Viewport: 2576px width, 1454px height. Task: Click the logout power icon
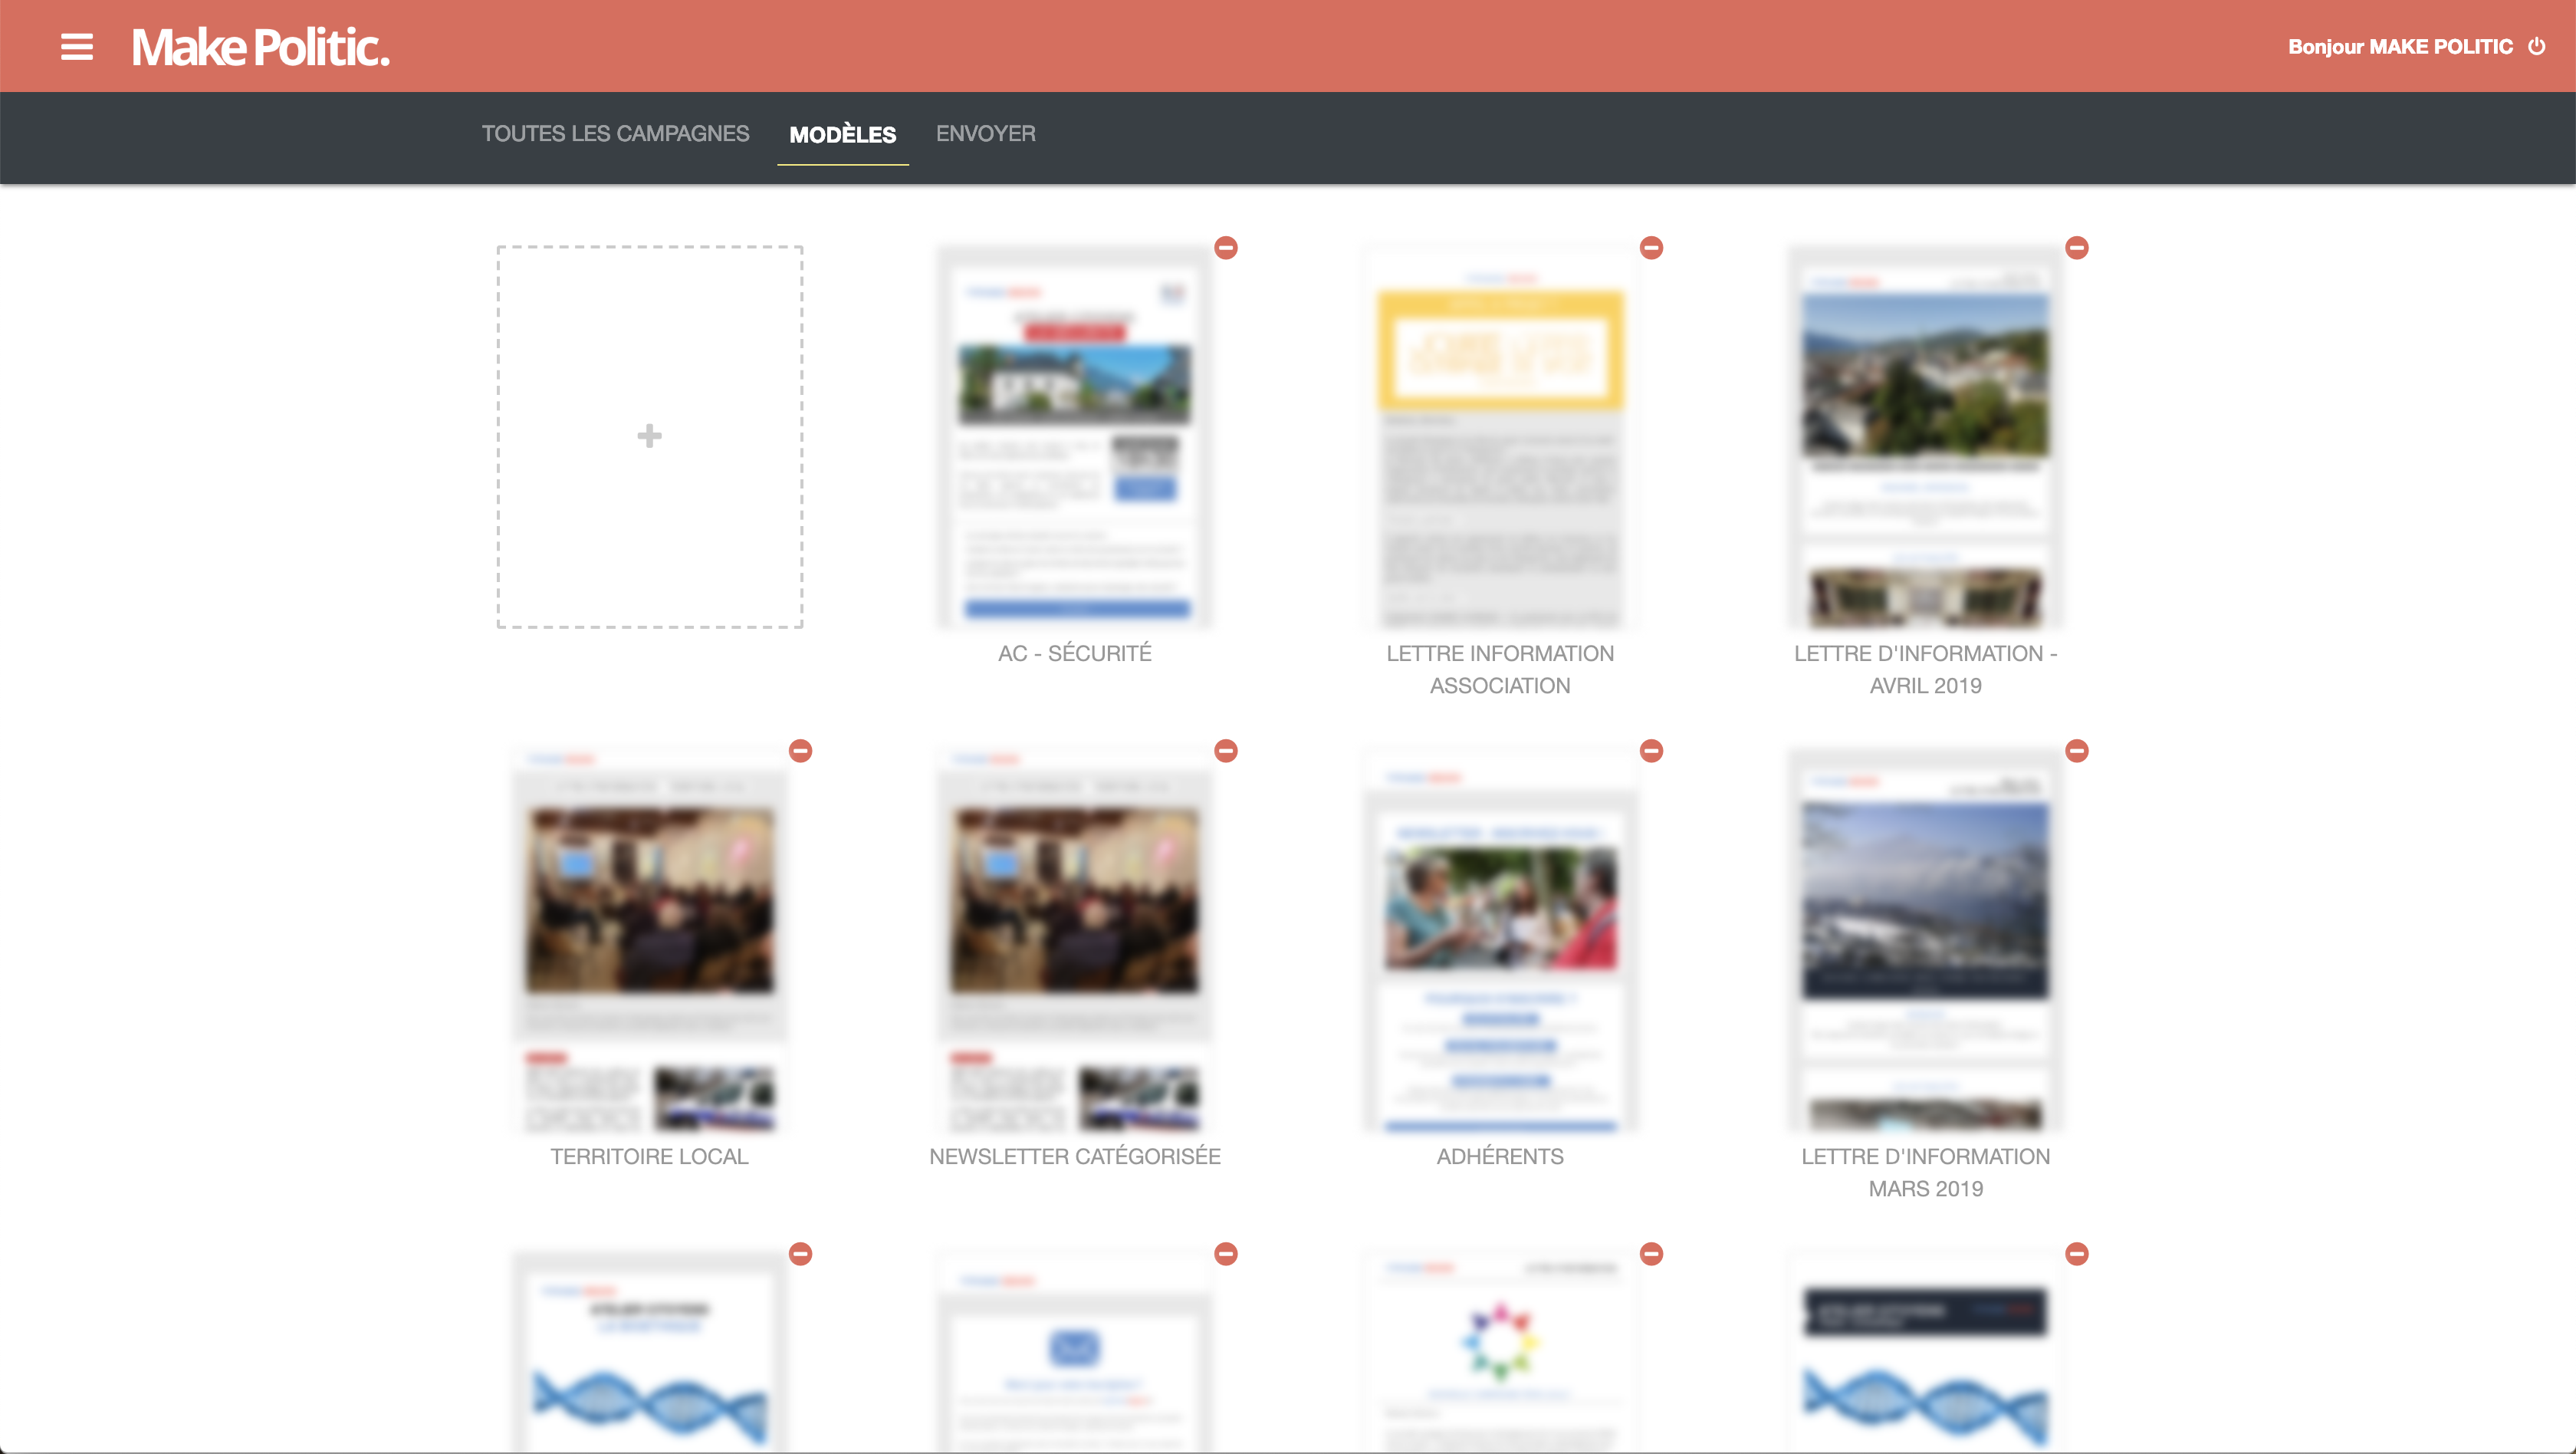click(x=2537, y=47)
